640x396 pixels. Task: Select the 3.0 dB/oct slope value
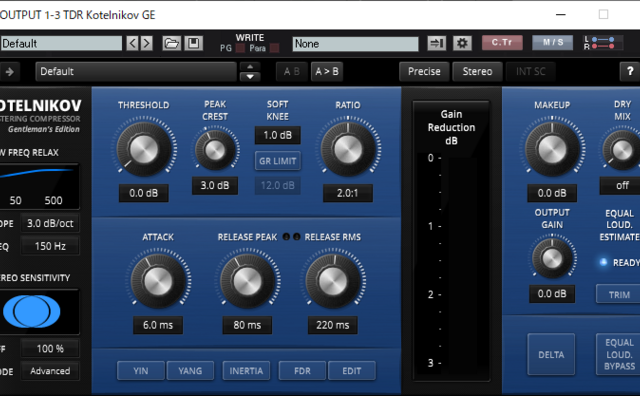click(50, 224)
